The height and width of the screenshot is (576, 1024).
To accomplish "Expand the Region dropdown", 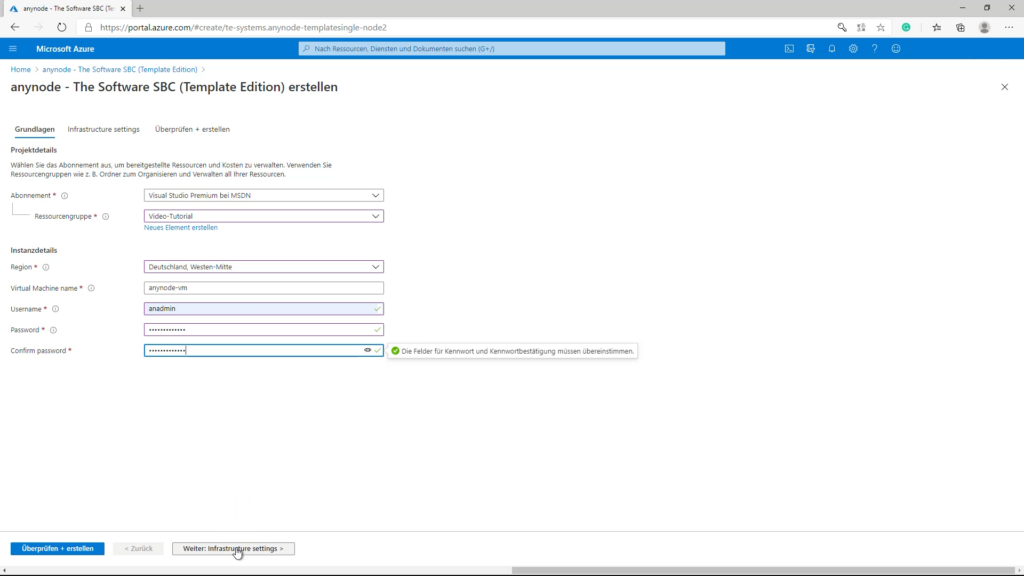I will 264,267.
